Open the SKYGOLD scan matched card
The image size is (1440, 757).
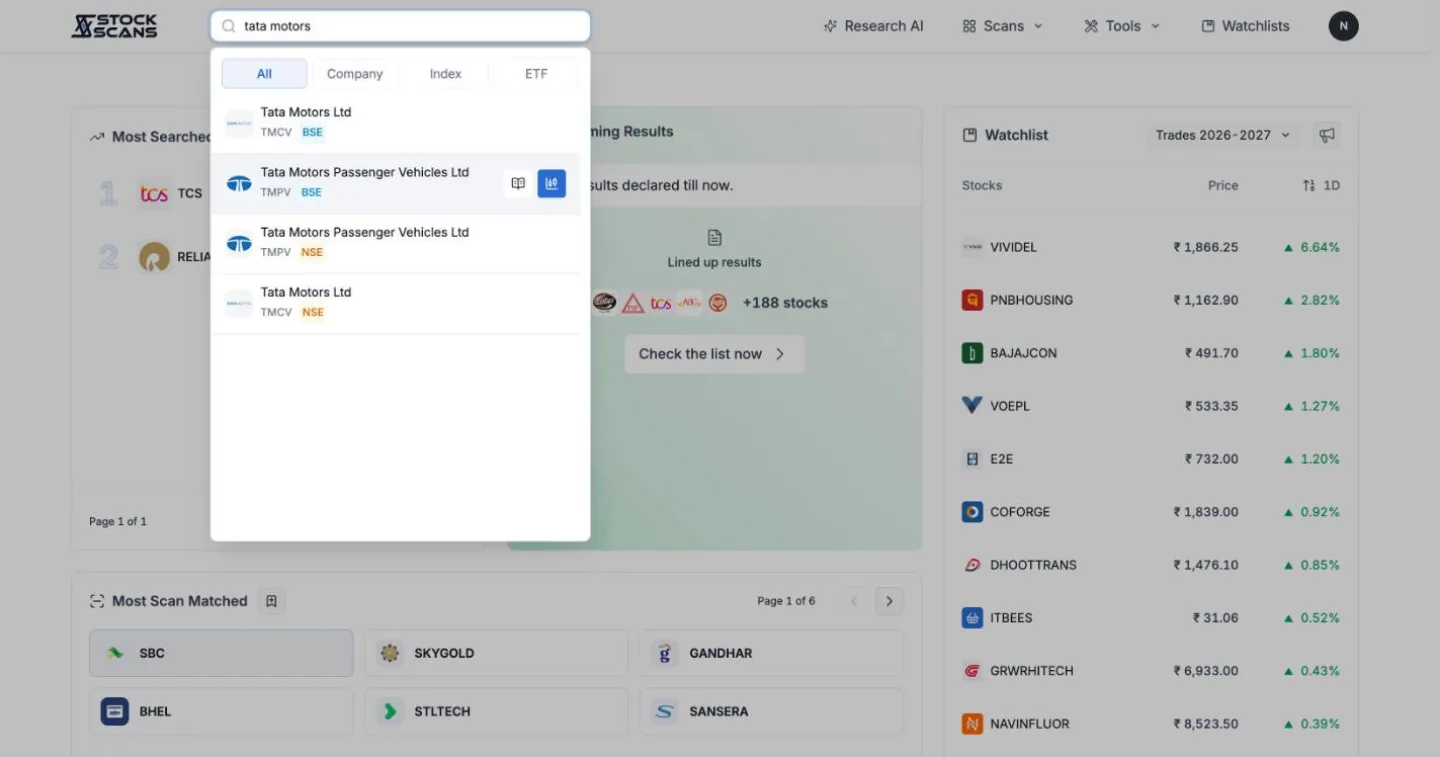496,653
